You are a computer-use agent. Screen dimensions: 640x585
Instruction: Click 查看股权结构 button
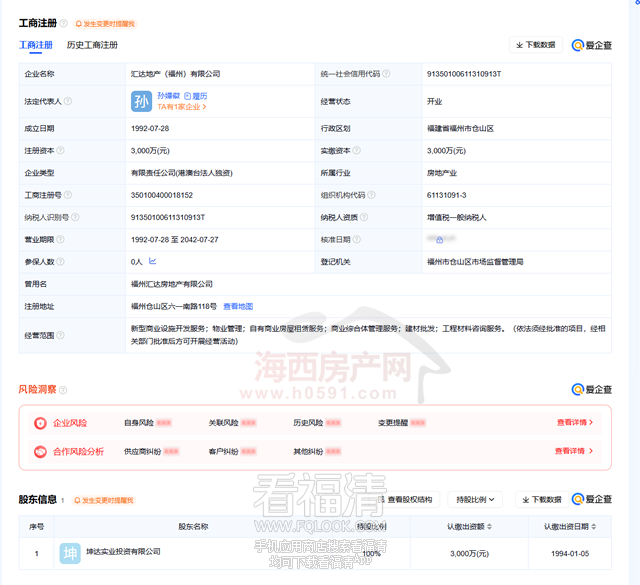pos(406,499)
